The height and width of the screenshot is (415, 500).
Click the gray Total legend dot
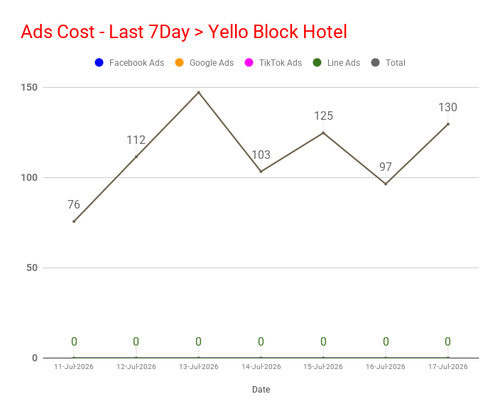coord(375,63)
